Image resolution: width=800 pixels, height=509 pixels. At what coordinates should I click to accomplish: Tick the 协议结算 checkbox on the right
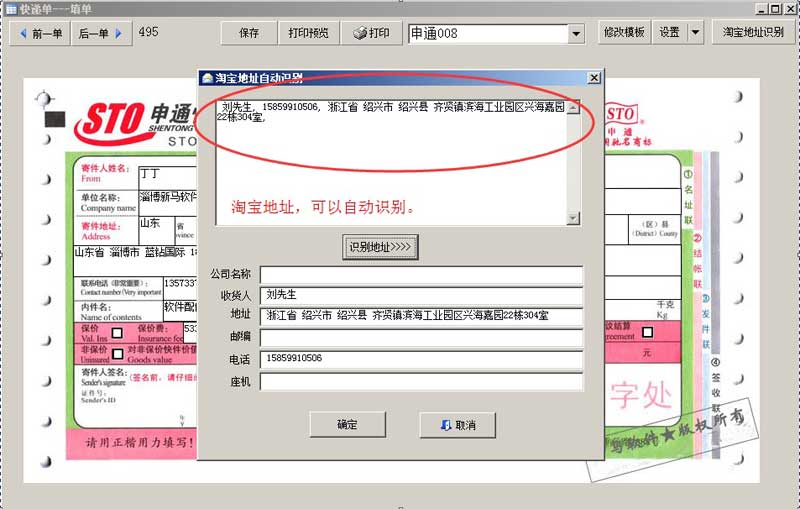(x=647, y=332)
